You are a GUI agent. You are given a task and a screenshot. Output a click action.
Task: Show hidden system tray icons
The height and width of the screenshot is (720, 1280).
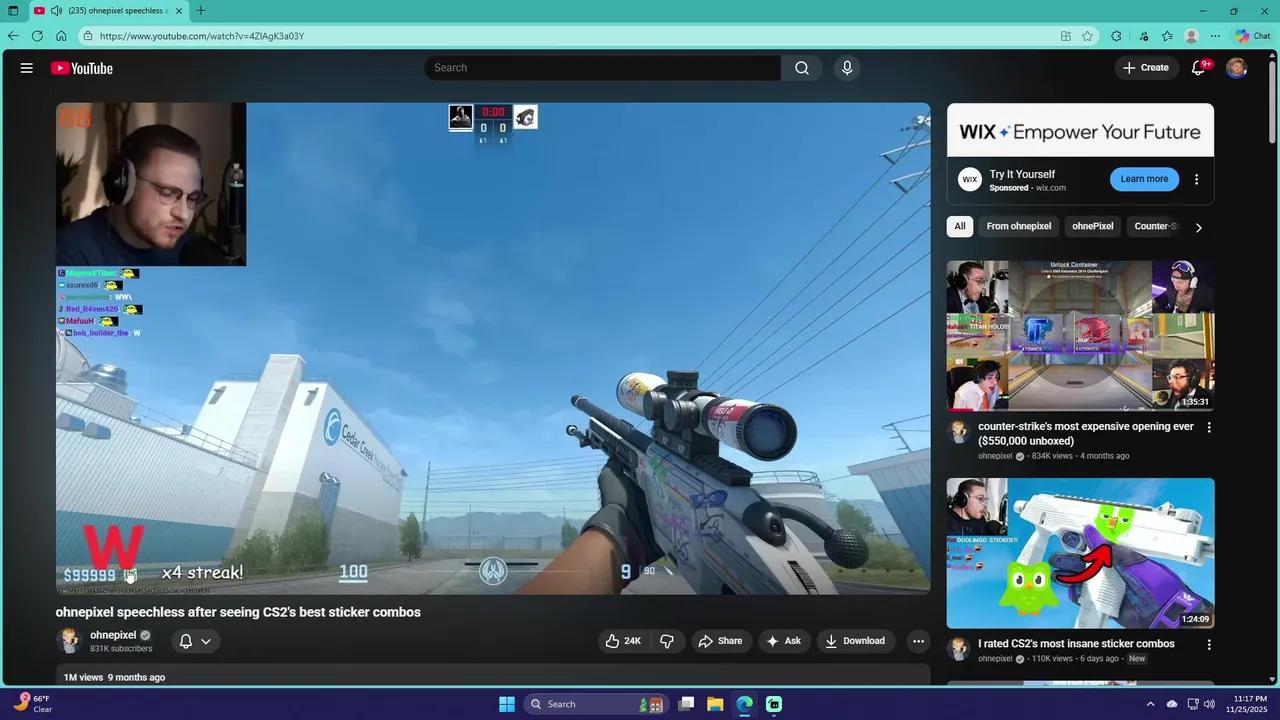[x=1150, y=704]
